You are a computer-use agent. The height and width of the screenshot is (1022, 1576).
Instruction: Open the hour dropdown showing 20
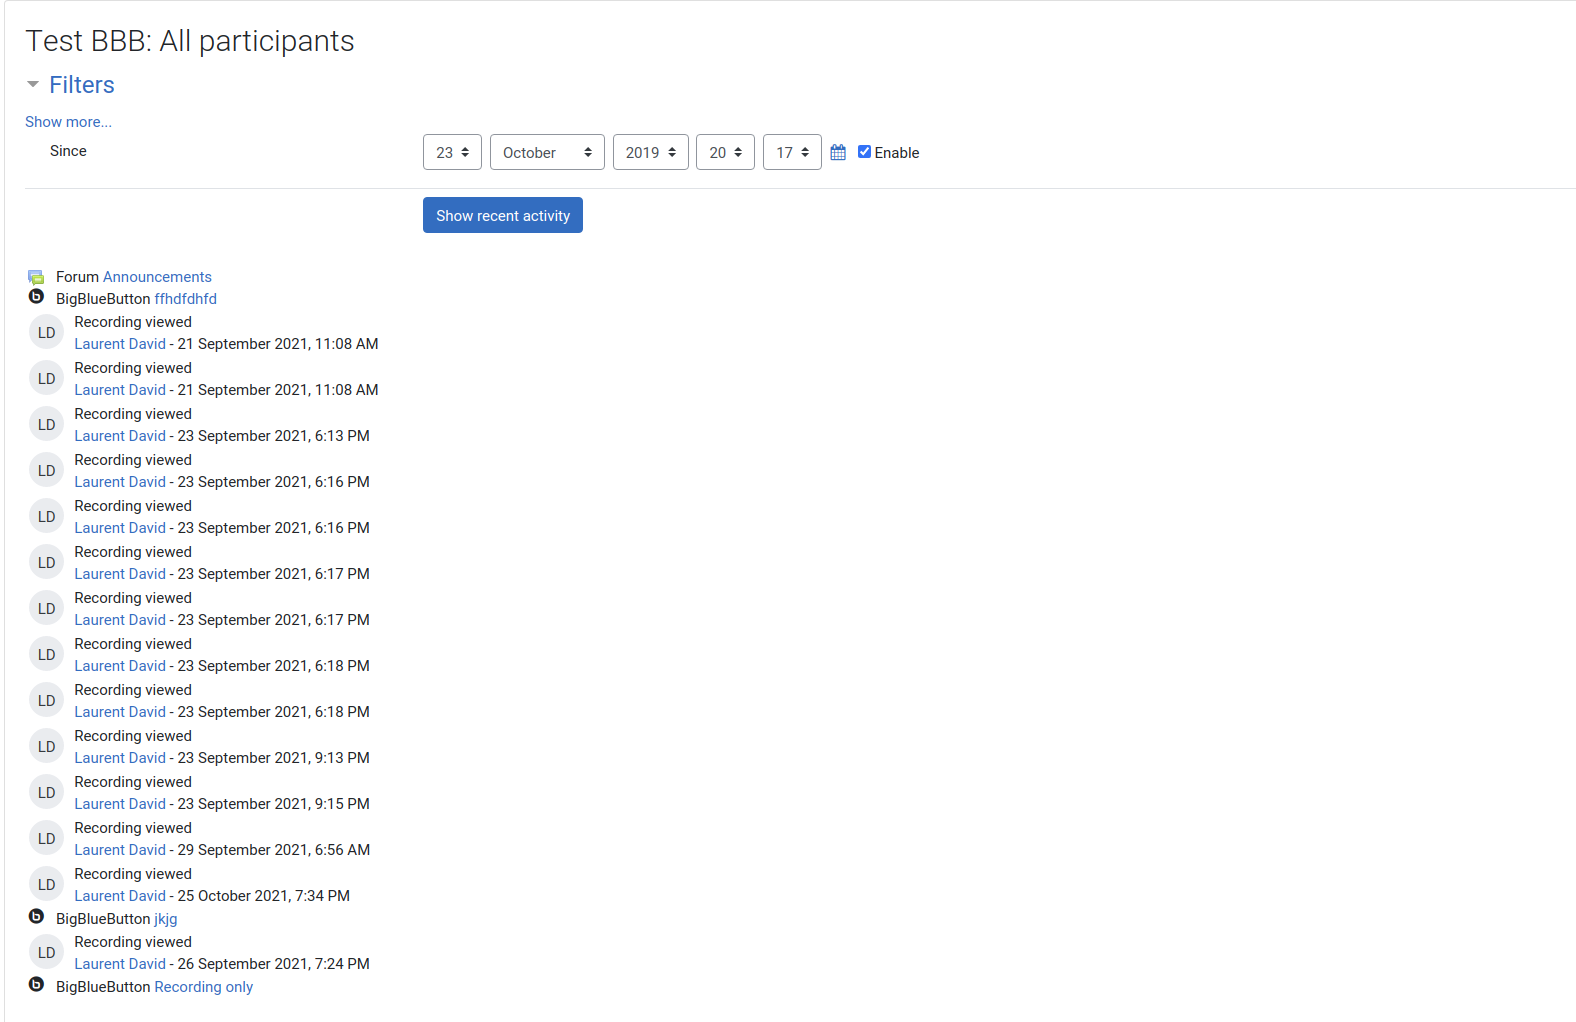[725, 152]
